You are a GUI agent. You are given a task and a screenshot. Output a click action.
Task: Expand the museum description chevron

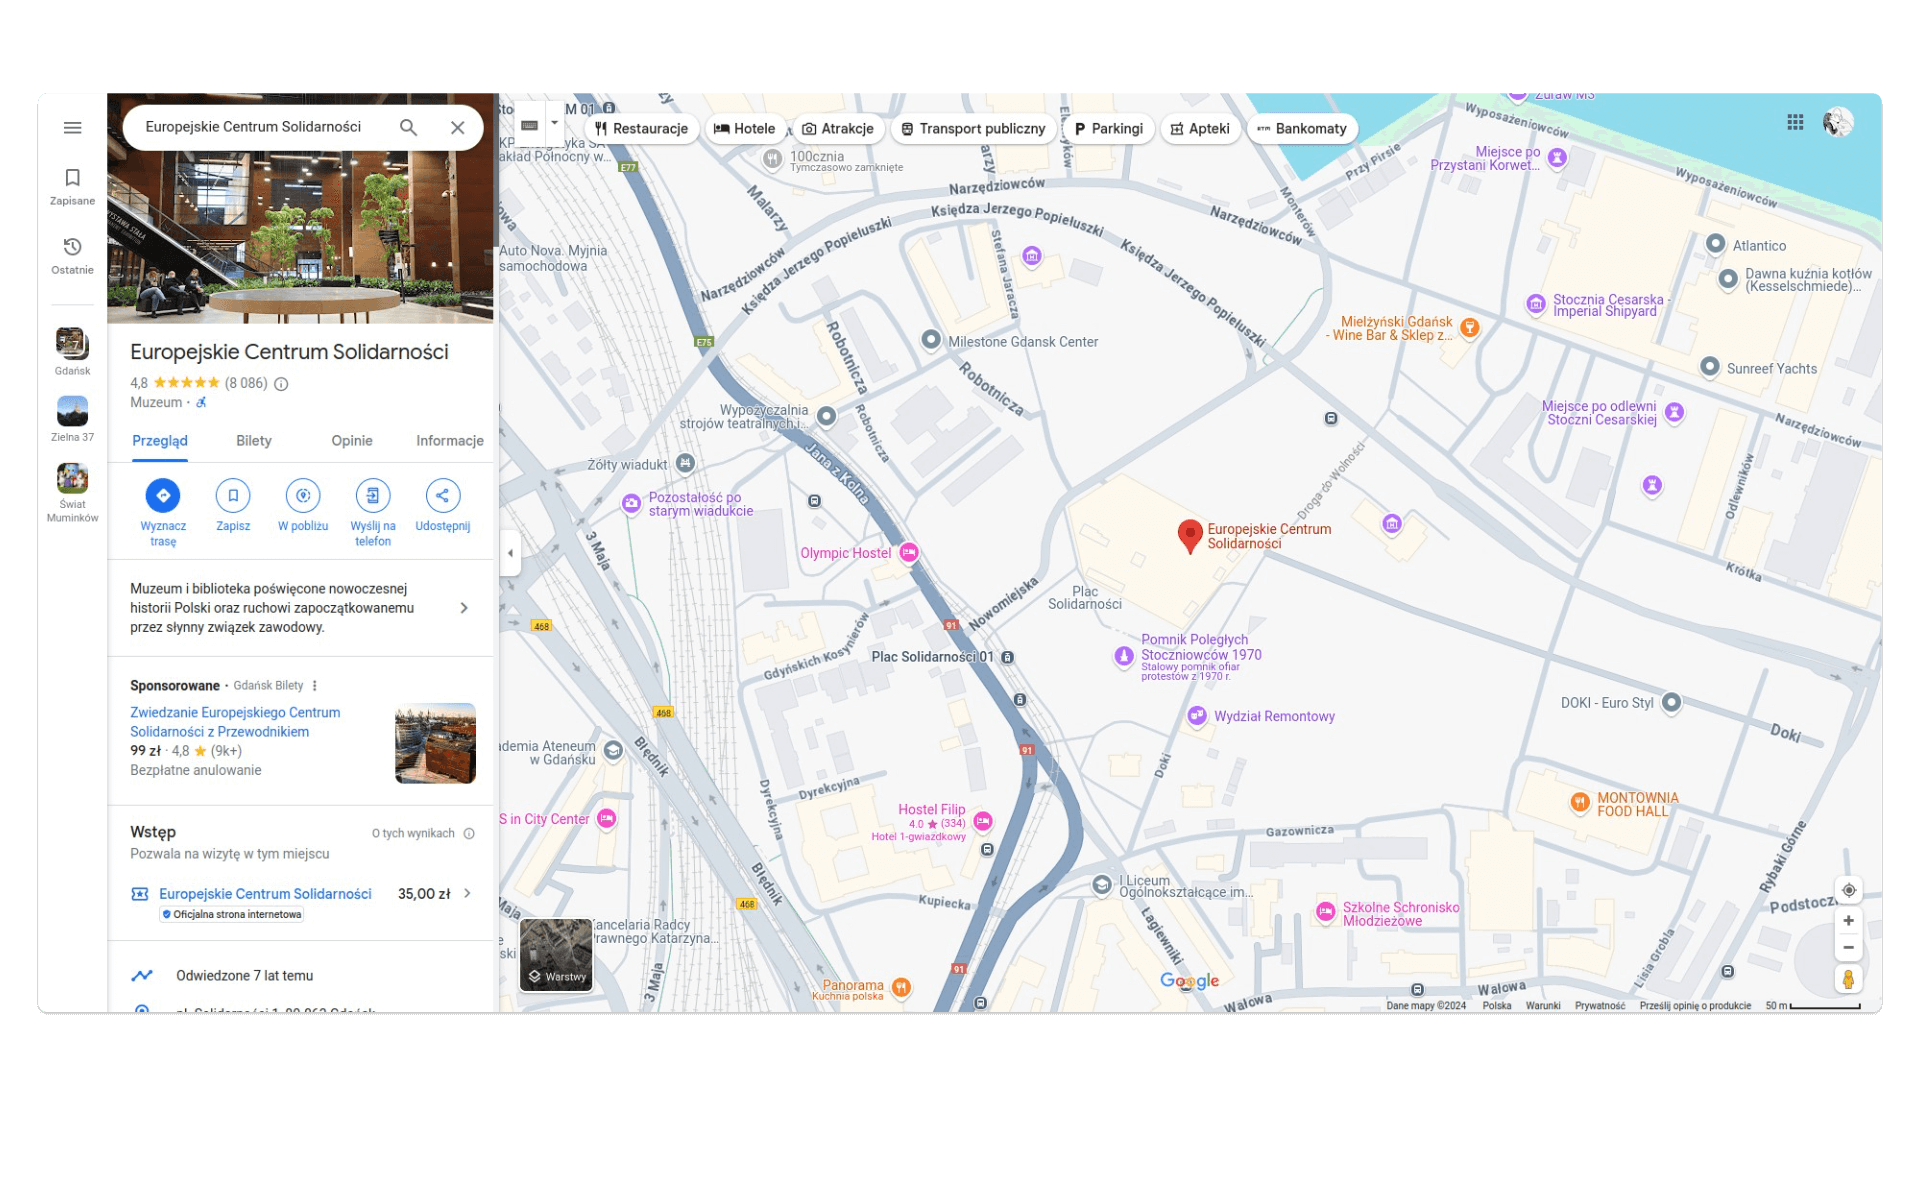coord(464,608)
